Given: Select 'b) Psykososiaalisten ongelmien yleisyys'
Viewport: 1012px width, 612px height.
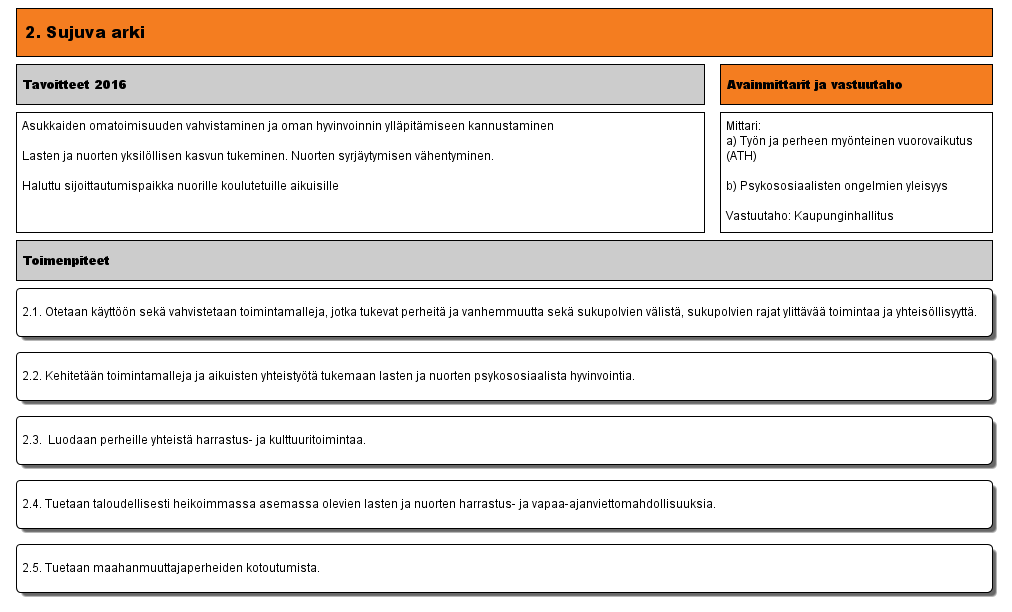Looking at the screenshot, I should point(836,186).
